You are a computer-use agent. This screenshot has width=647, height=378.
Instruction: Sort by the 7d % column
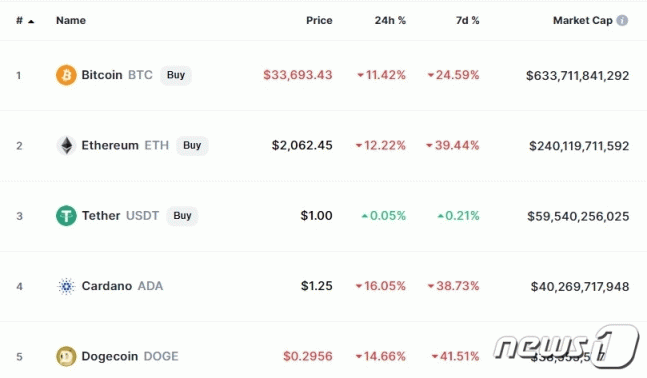click(x=468, y=20)
